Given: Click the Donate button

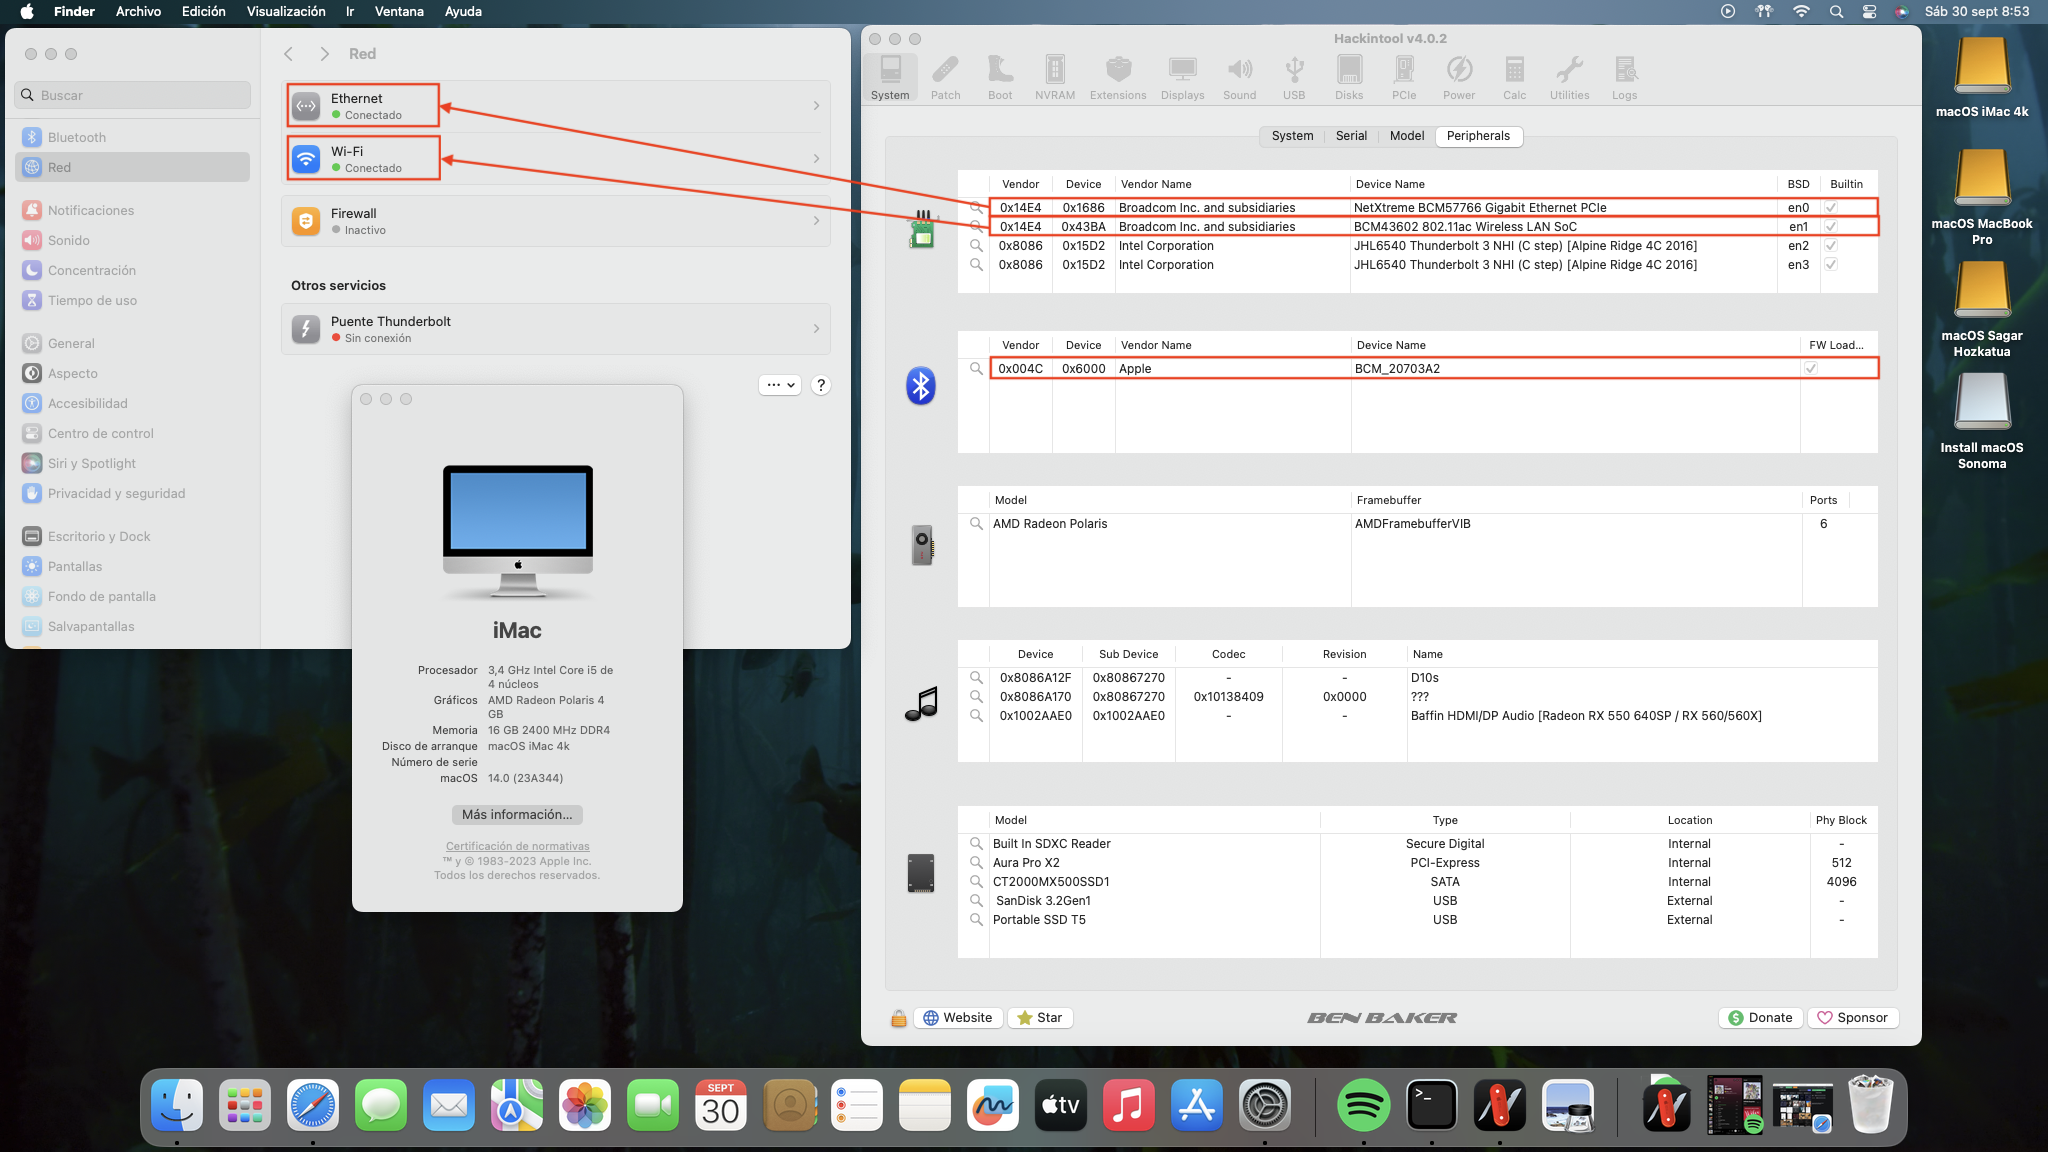Looking at the screenshot, I should coord(1761,1018).
